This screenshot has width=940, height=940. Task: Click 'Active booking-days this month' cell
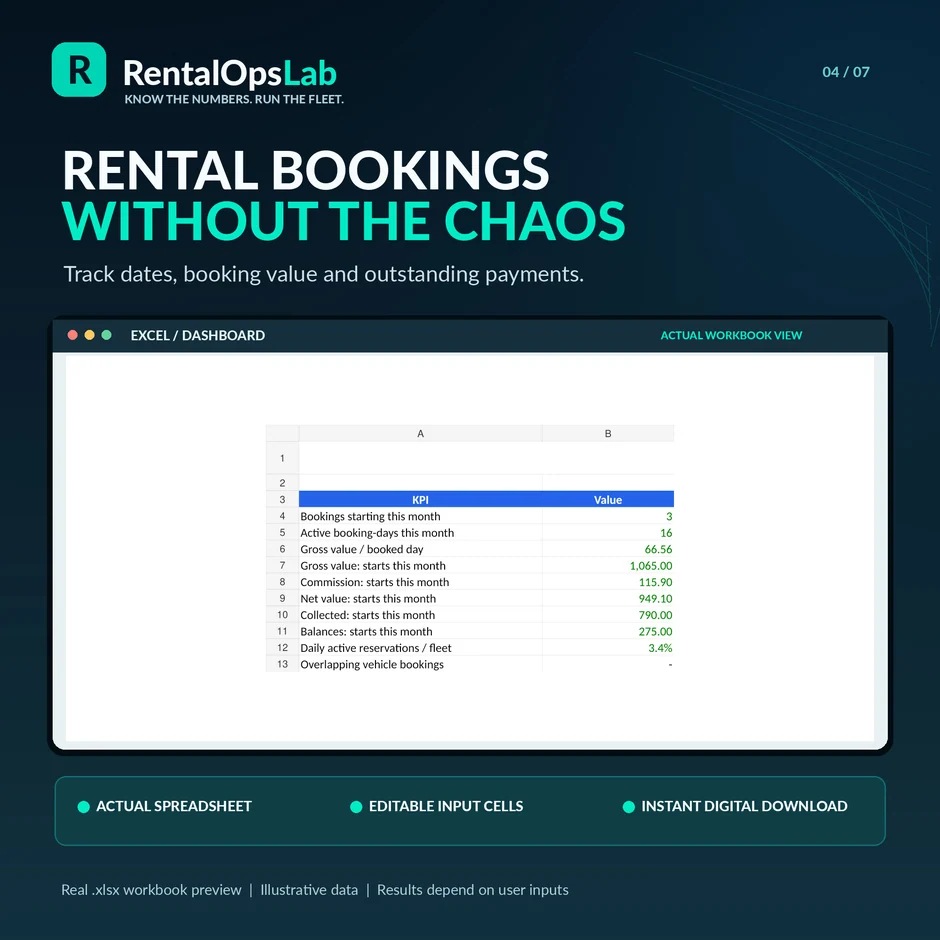coord(420,533)
